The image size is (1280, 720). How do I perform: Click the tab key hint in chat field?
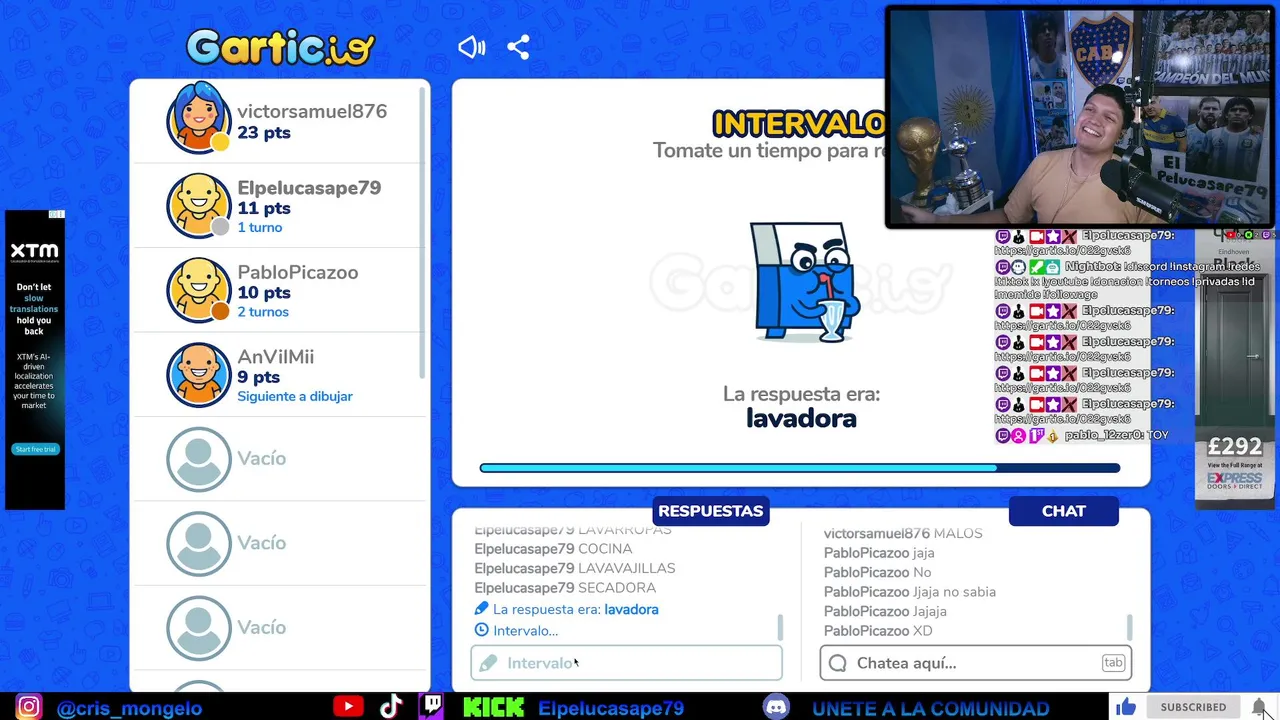point(1113,663)
